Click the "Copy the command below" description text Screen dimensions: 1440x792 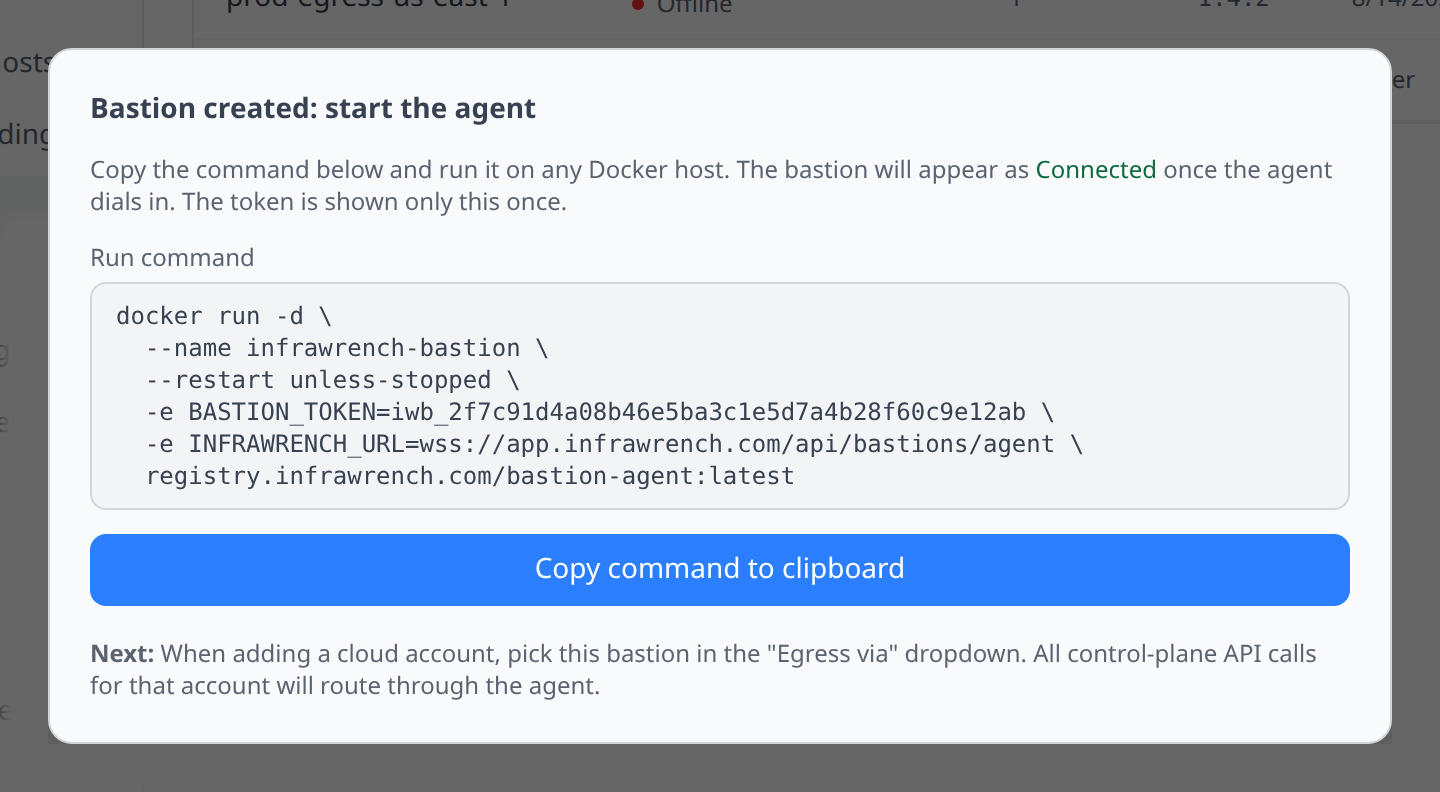tap(711, 185)
